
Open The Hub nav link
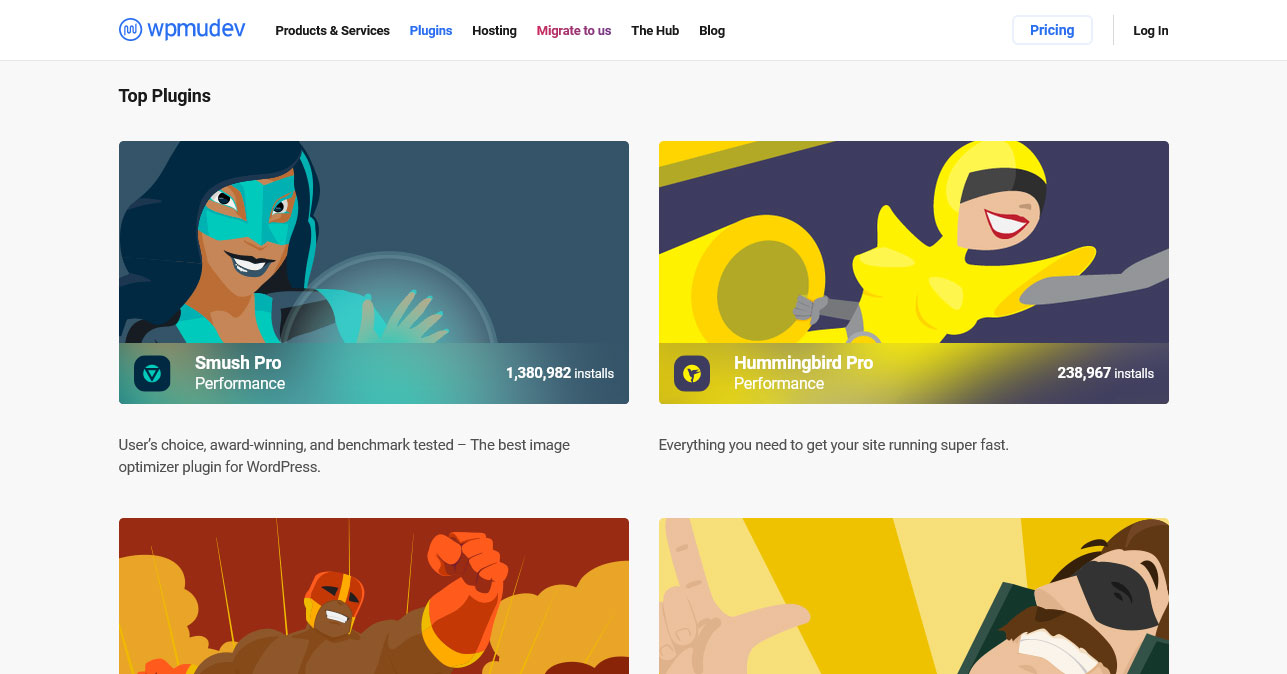pos(655,31)
